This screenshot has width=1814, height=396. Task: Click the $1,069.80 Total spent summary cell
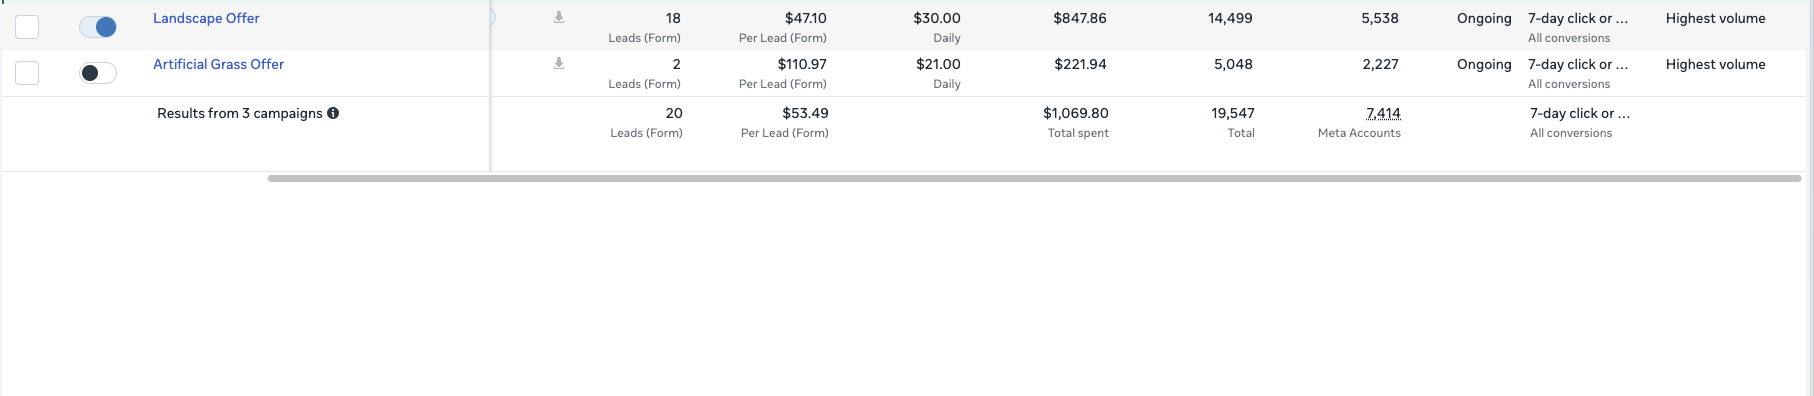[1076, 122]
